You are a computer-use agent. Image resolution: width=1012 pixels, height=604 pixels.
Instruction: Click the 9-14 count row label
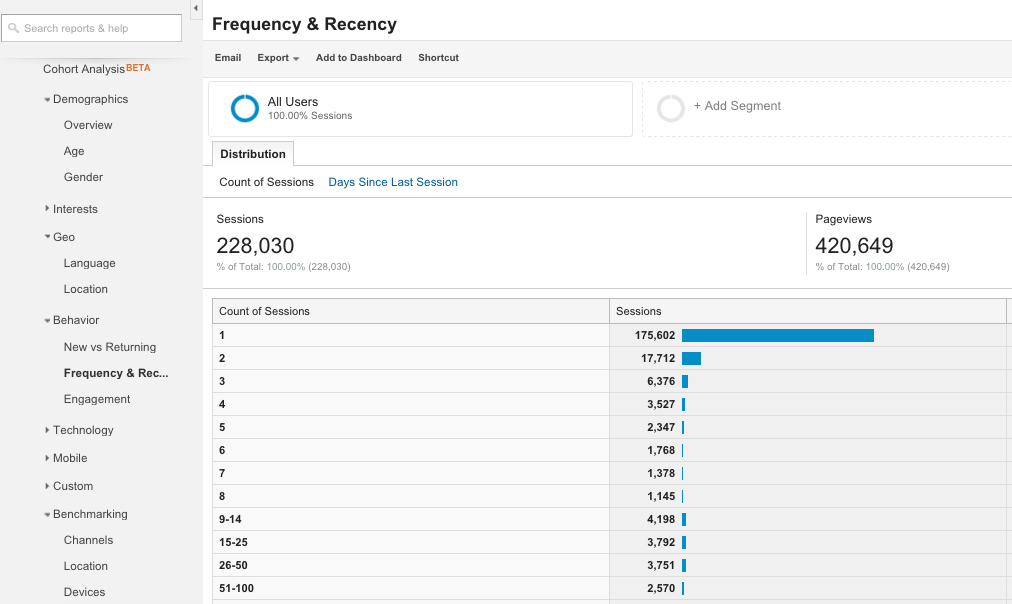click(230, 519)
